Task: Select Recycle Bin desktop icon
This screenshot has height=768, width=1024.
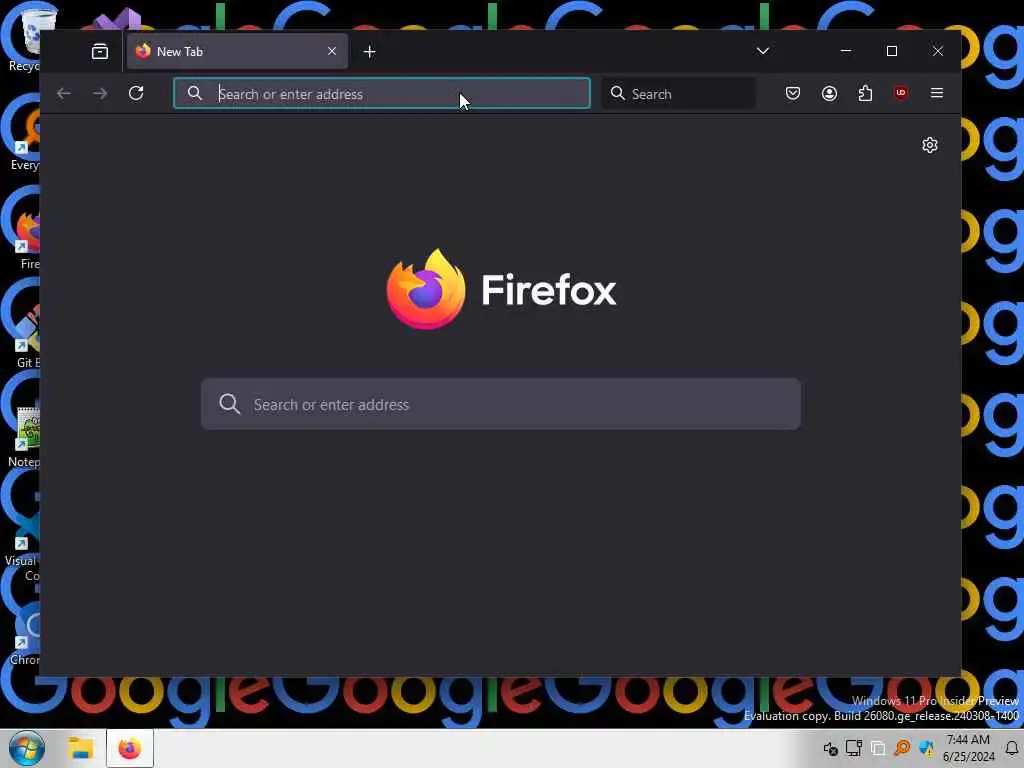Action: point(24,39)
